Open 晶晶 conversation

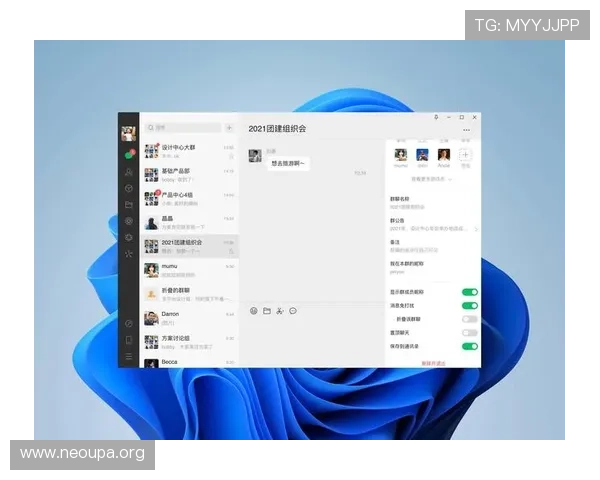189,222
